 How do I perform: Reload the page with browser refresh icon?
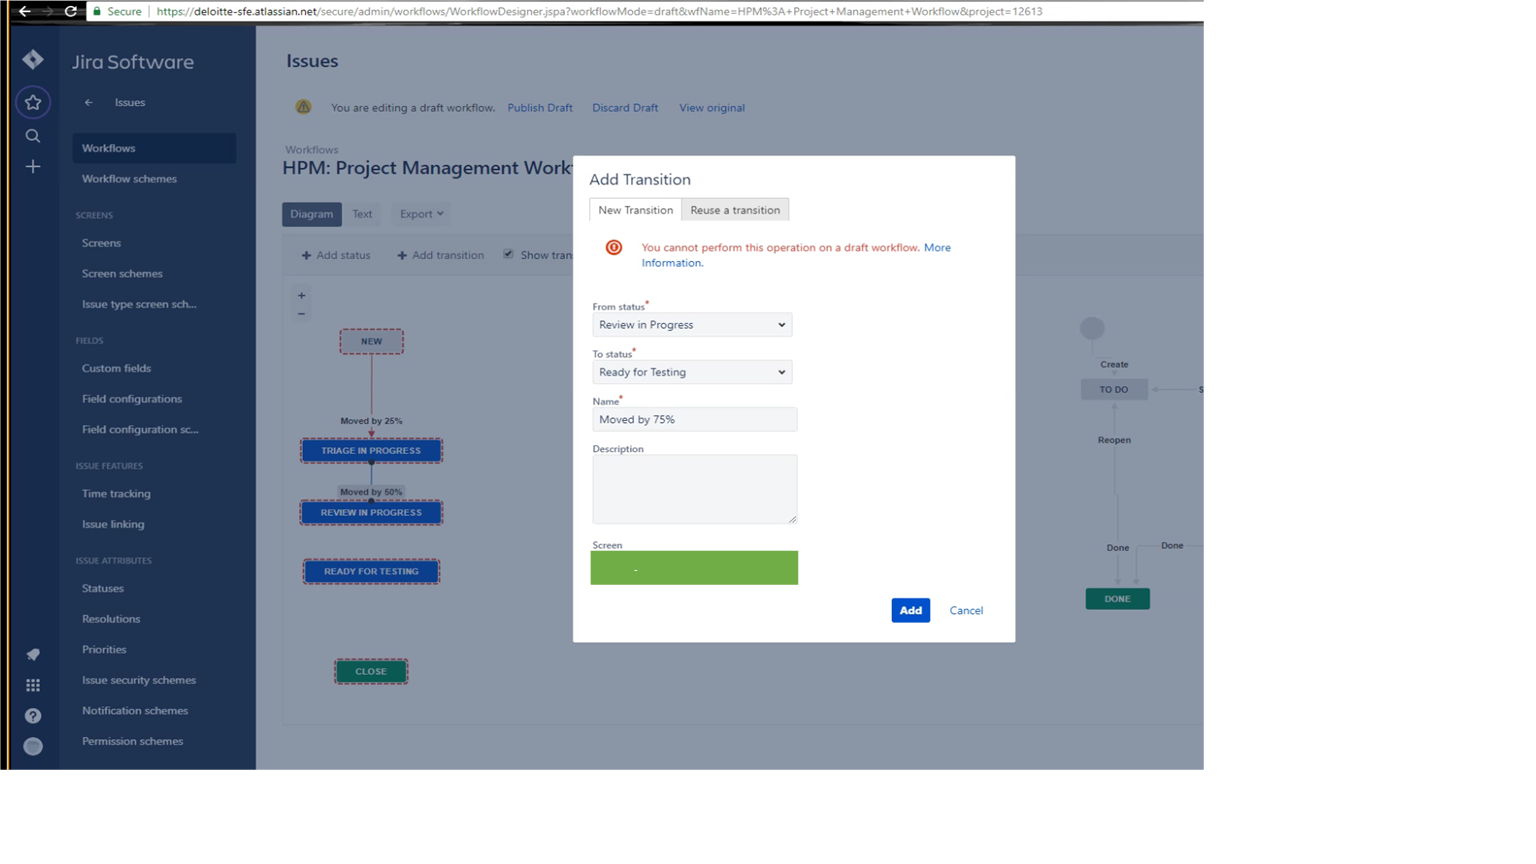[71, 11]
